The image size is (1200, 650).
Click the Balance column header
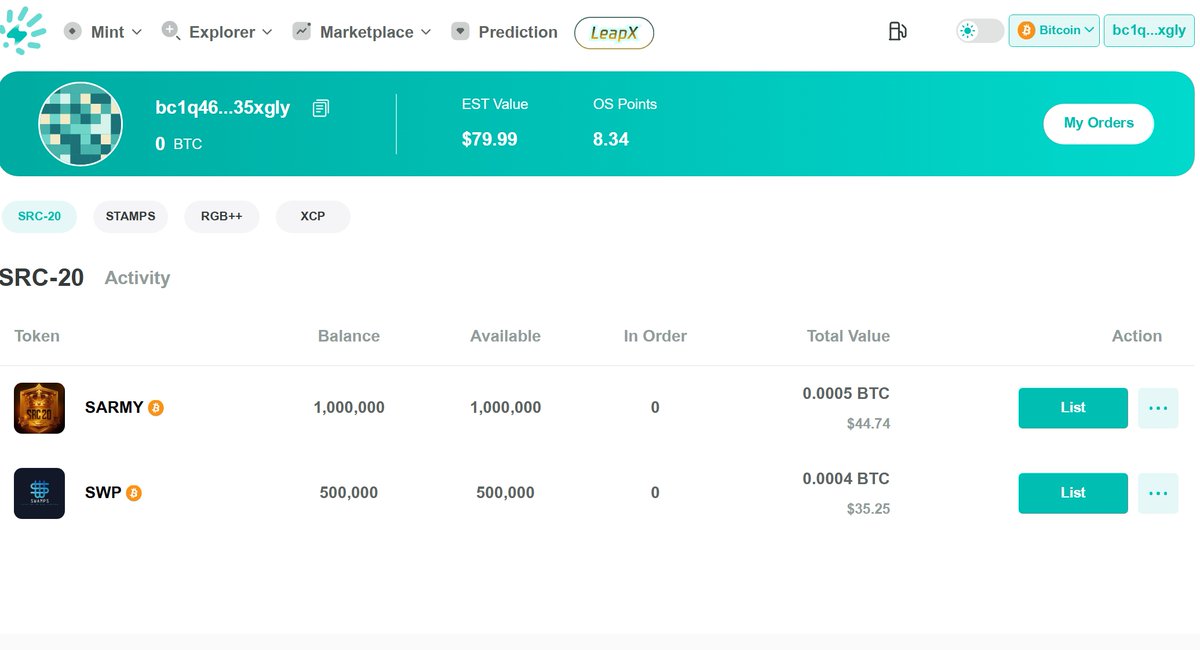click(x=349, y=336)
